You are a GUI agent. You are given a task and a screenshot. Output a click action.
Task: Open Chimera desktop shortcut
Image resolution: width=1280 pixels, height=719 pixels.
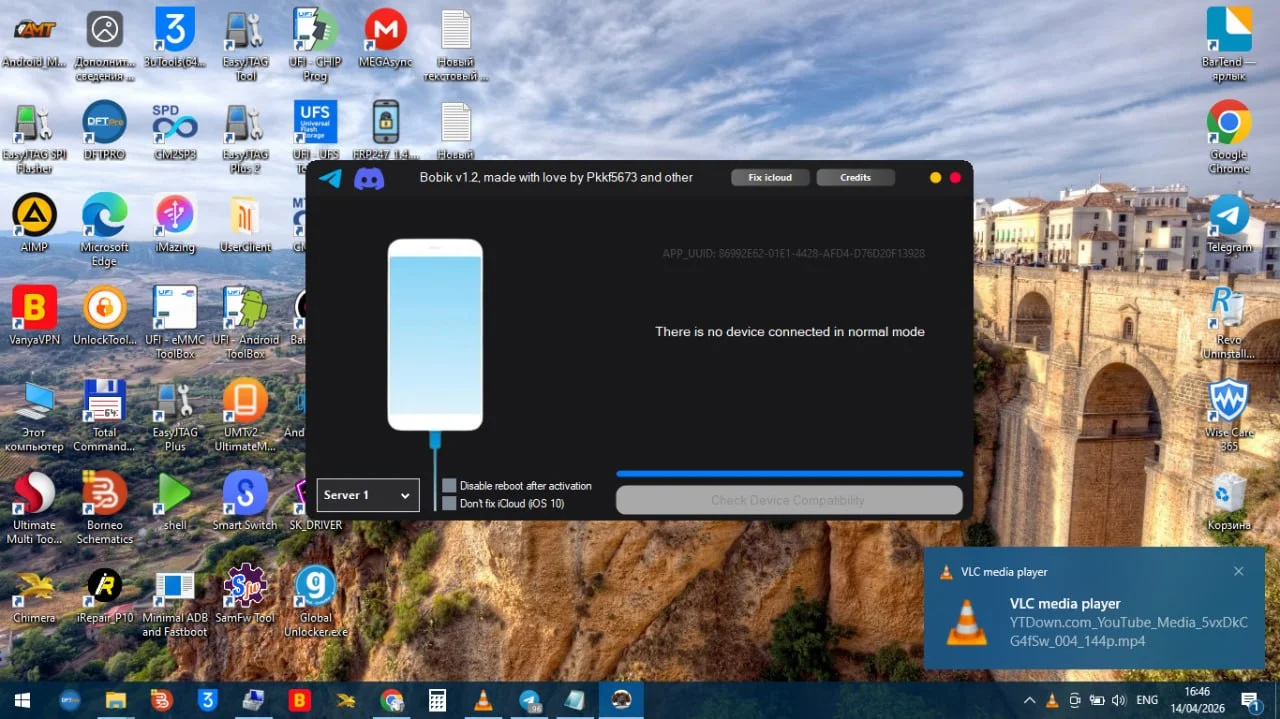point(35,594)
